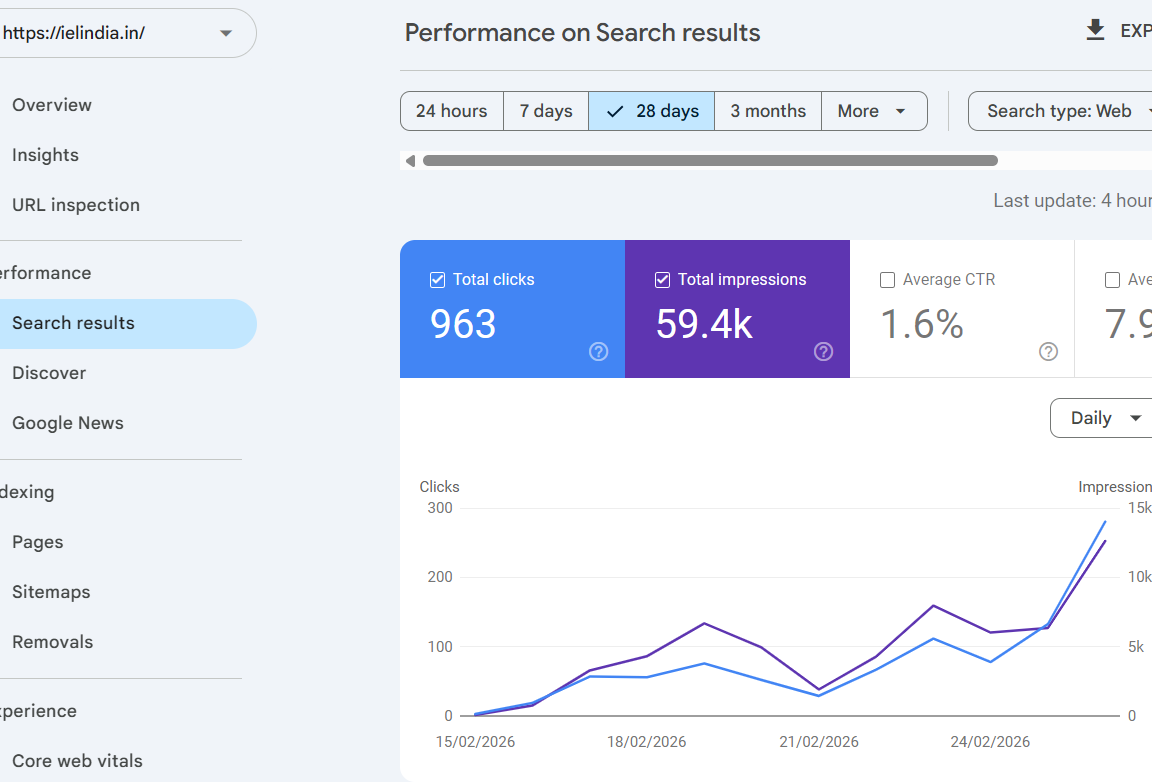Switch to the 3 months range
Image resolution: width=1152 pixels, height=782 pixels.
click(x=767, y=111)
